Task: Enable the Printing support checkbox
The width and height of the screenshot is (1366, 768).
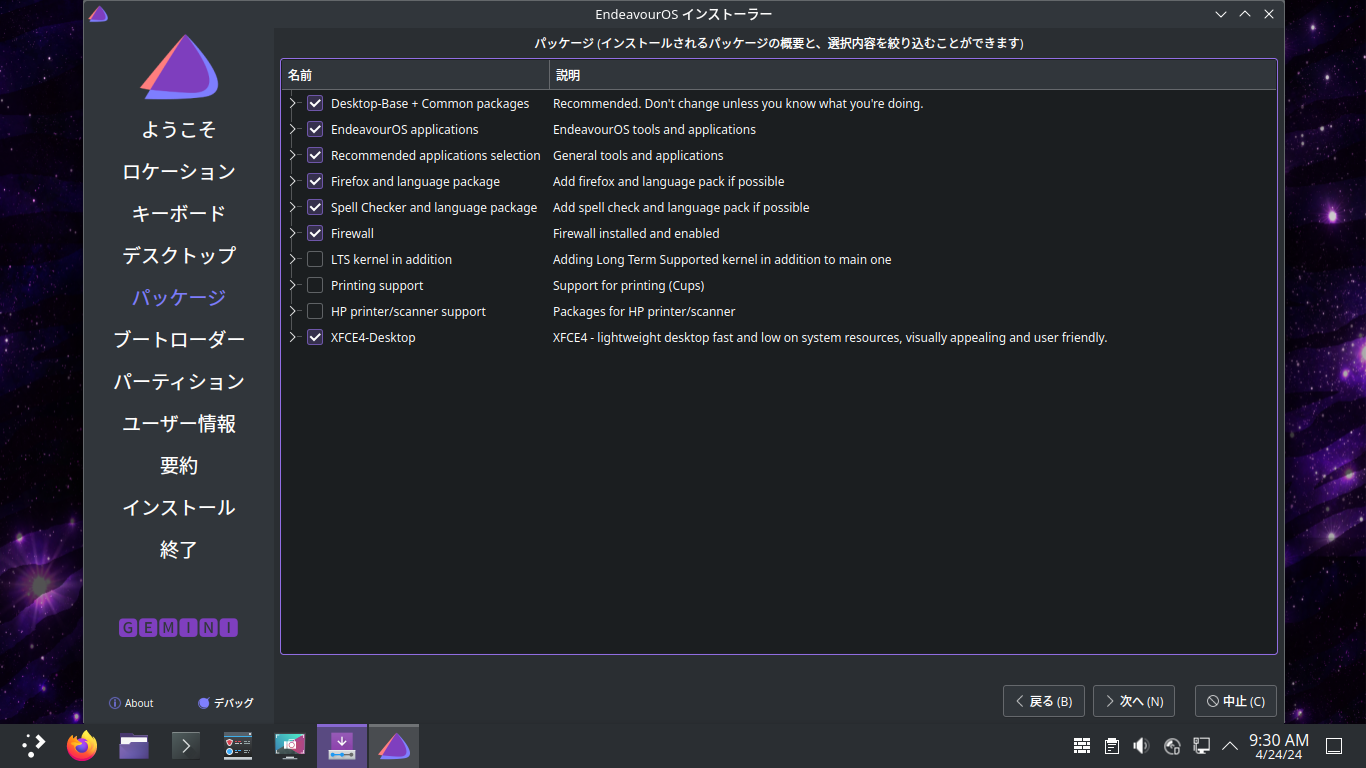Action: click(315, 285)
